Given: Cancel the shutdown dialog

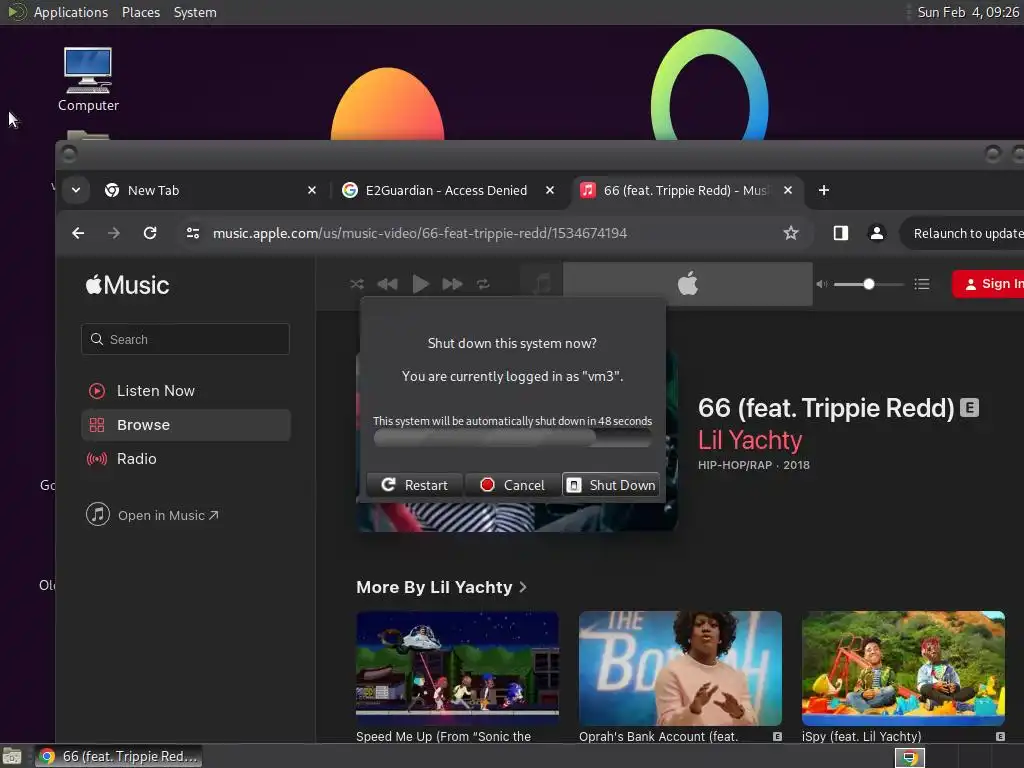Looking at the screenshot, I should pyautogui.click(x=513, y=485).
